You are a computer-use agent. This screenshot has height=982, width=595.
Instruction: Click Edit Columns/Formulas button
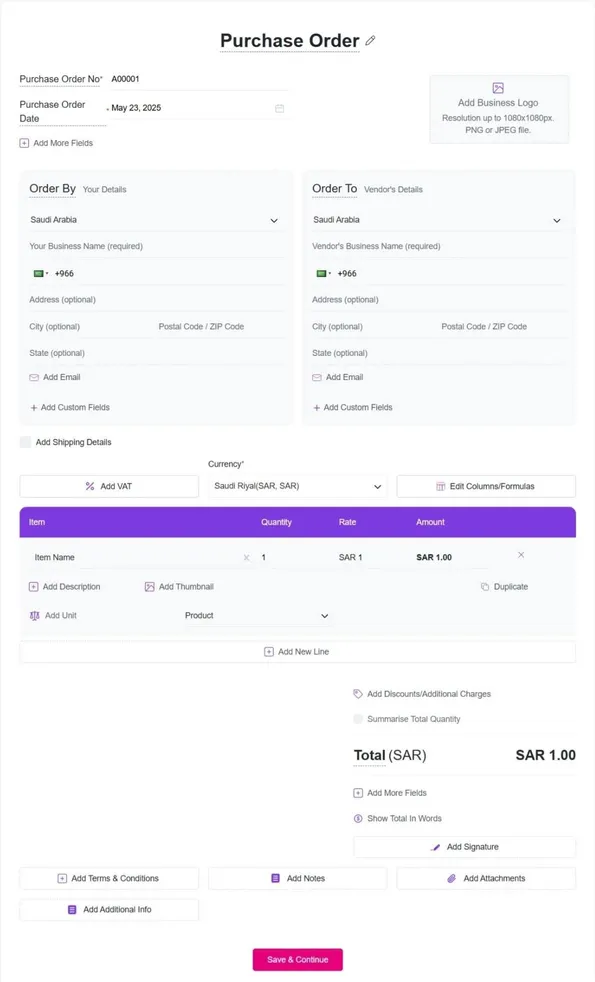pyautogui.click(x=486, y=486)
